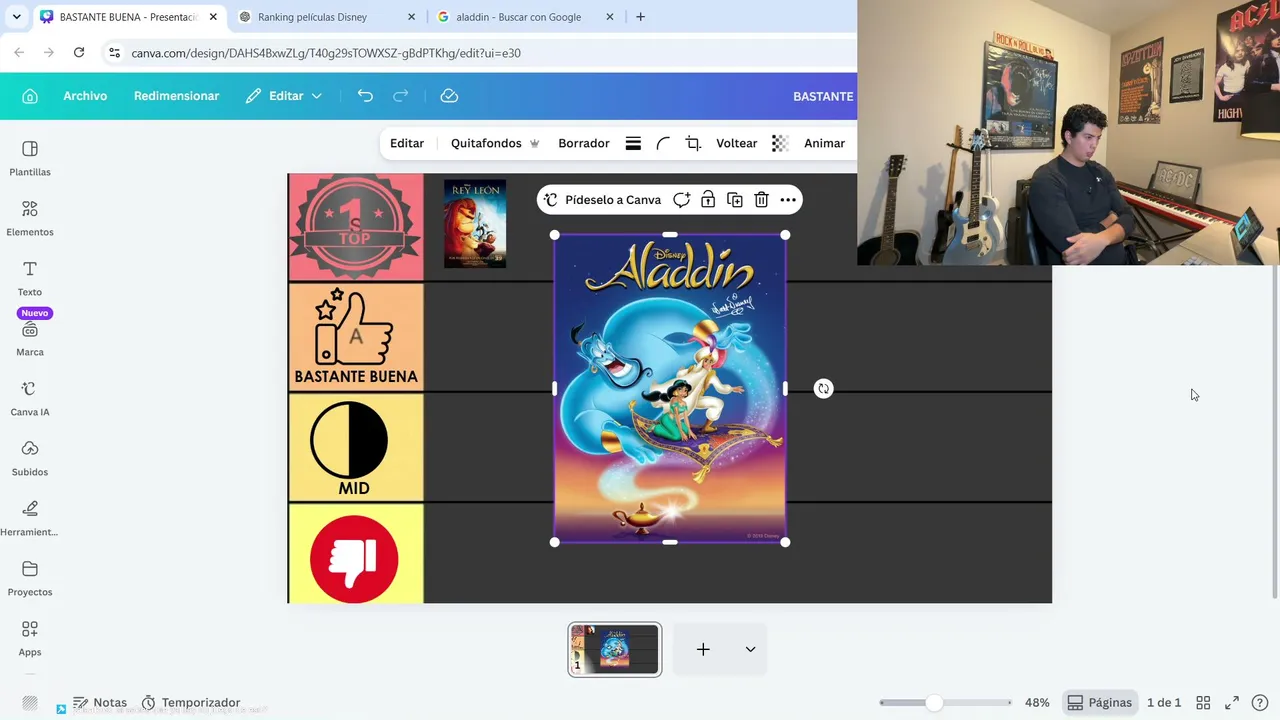Open the browser tab search dropdown
This screenshot has width=1280, height=720.
[x=16, y=17]
